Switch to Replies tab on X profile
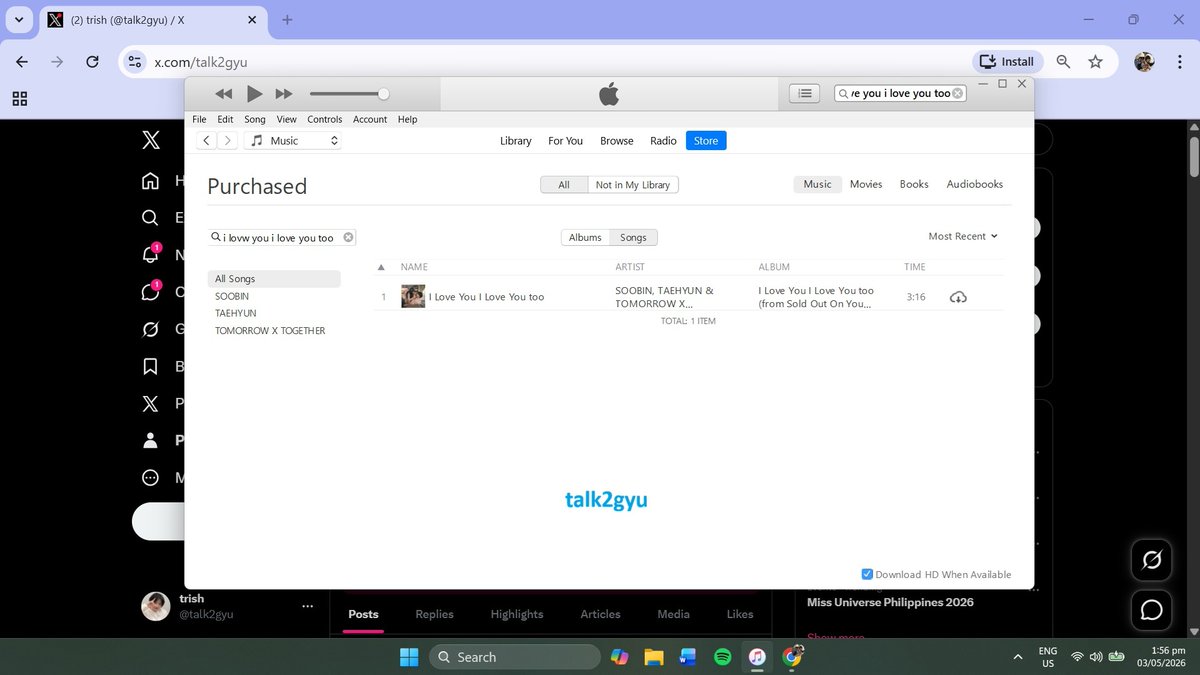1200x675 pixels. point(434,614)
